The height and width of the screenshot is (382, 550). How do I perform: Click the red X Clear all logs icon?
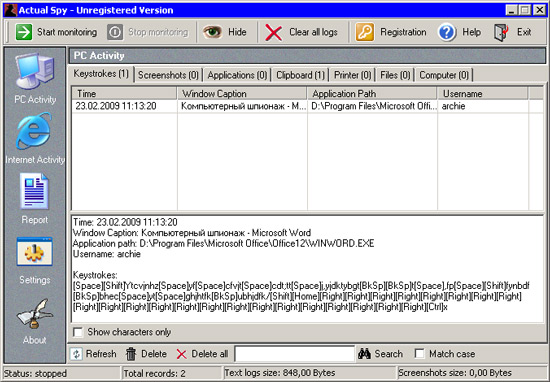pyautogui.click(x=274, y=33)
